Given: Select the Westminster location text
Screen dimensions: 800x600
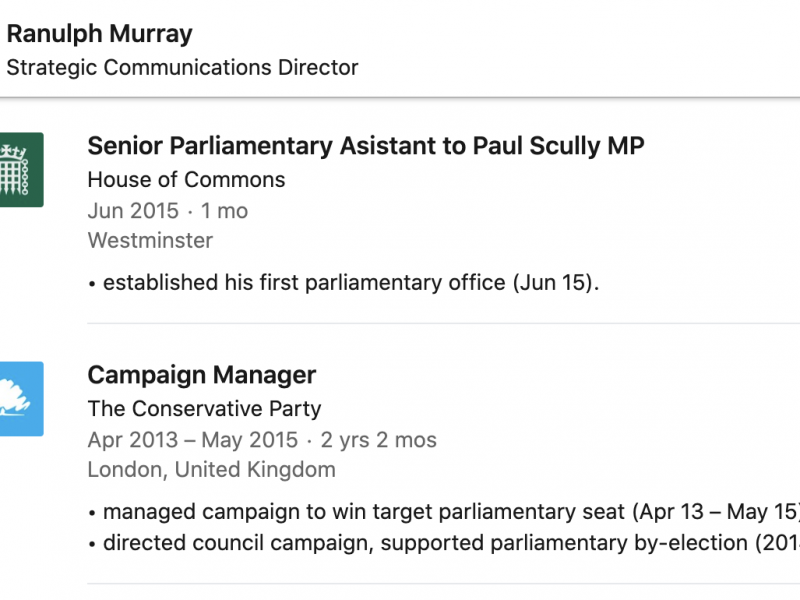Looking at the screenshot, I should [x=150, y=241].
